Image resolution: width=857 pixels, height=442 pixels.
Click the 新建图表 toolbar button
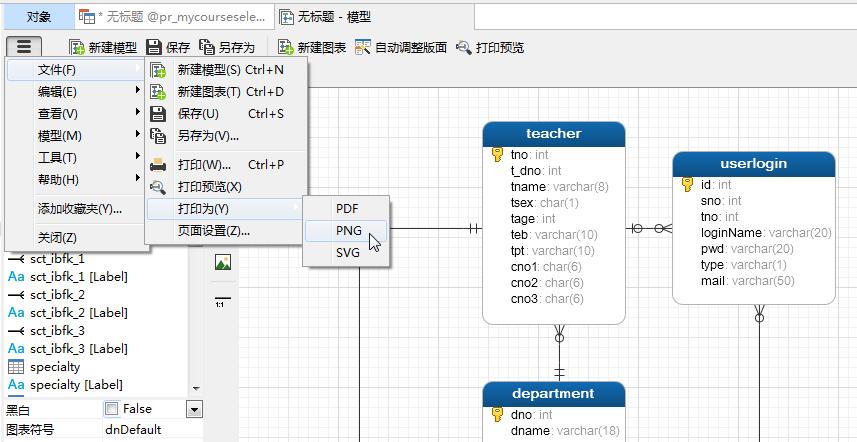pos(312,48)
